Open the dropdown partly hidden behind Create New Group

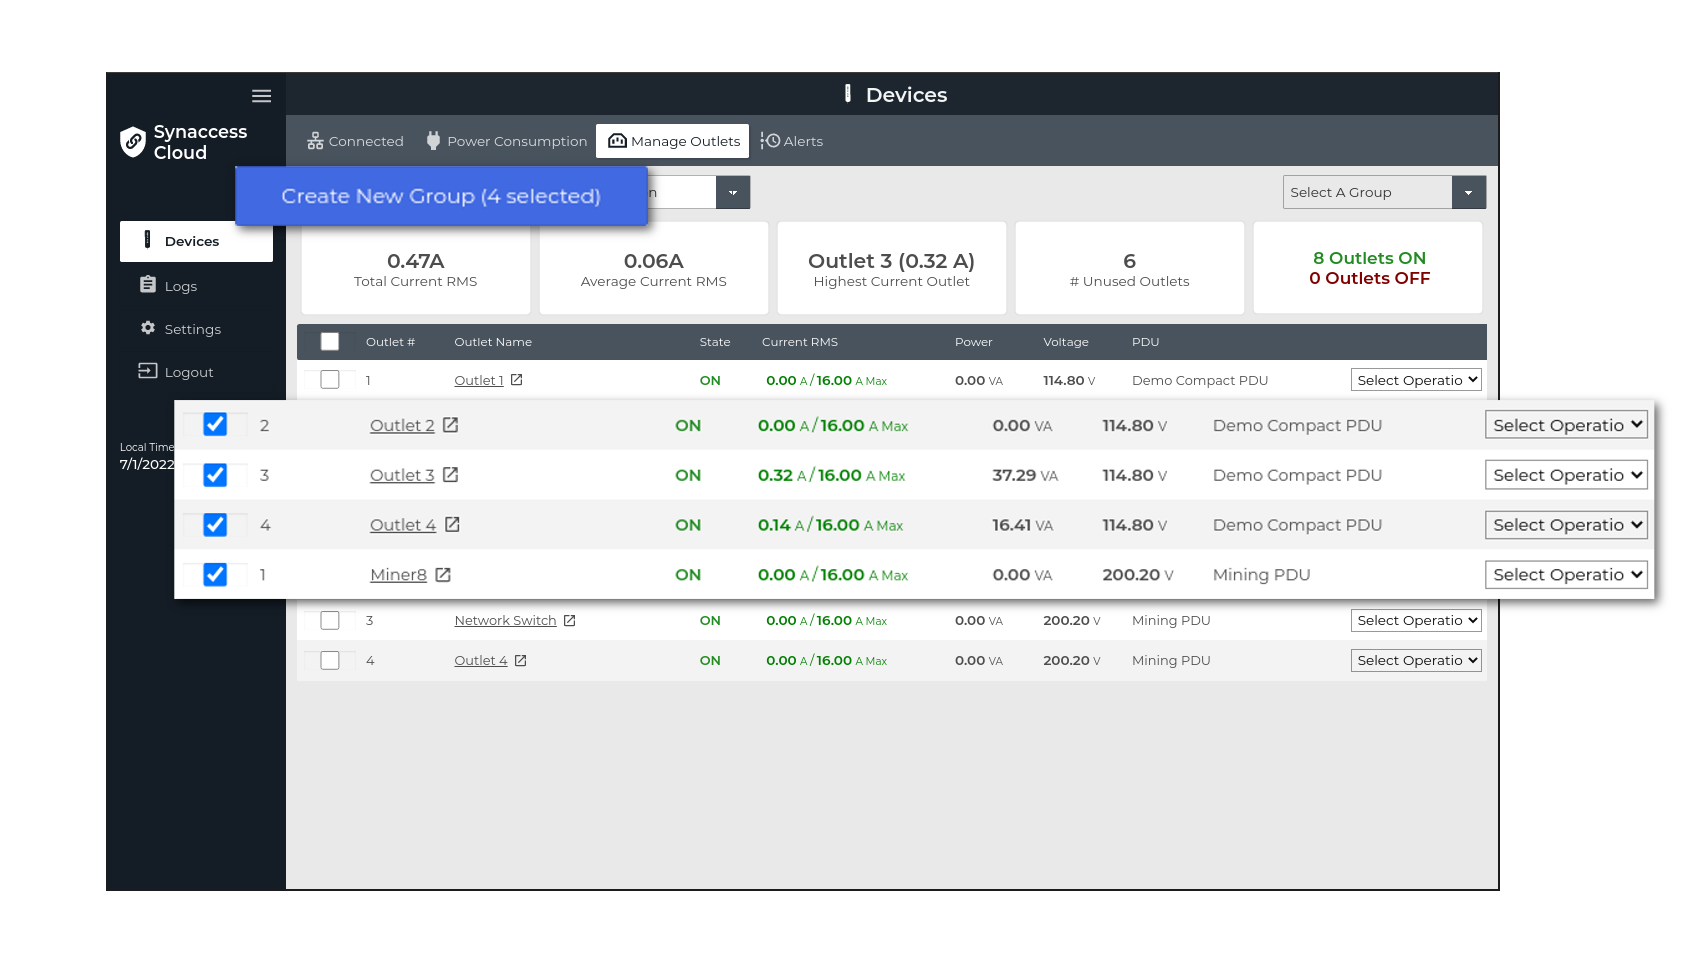(732, 192)
